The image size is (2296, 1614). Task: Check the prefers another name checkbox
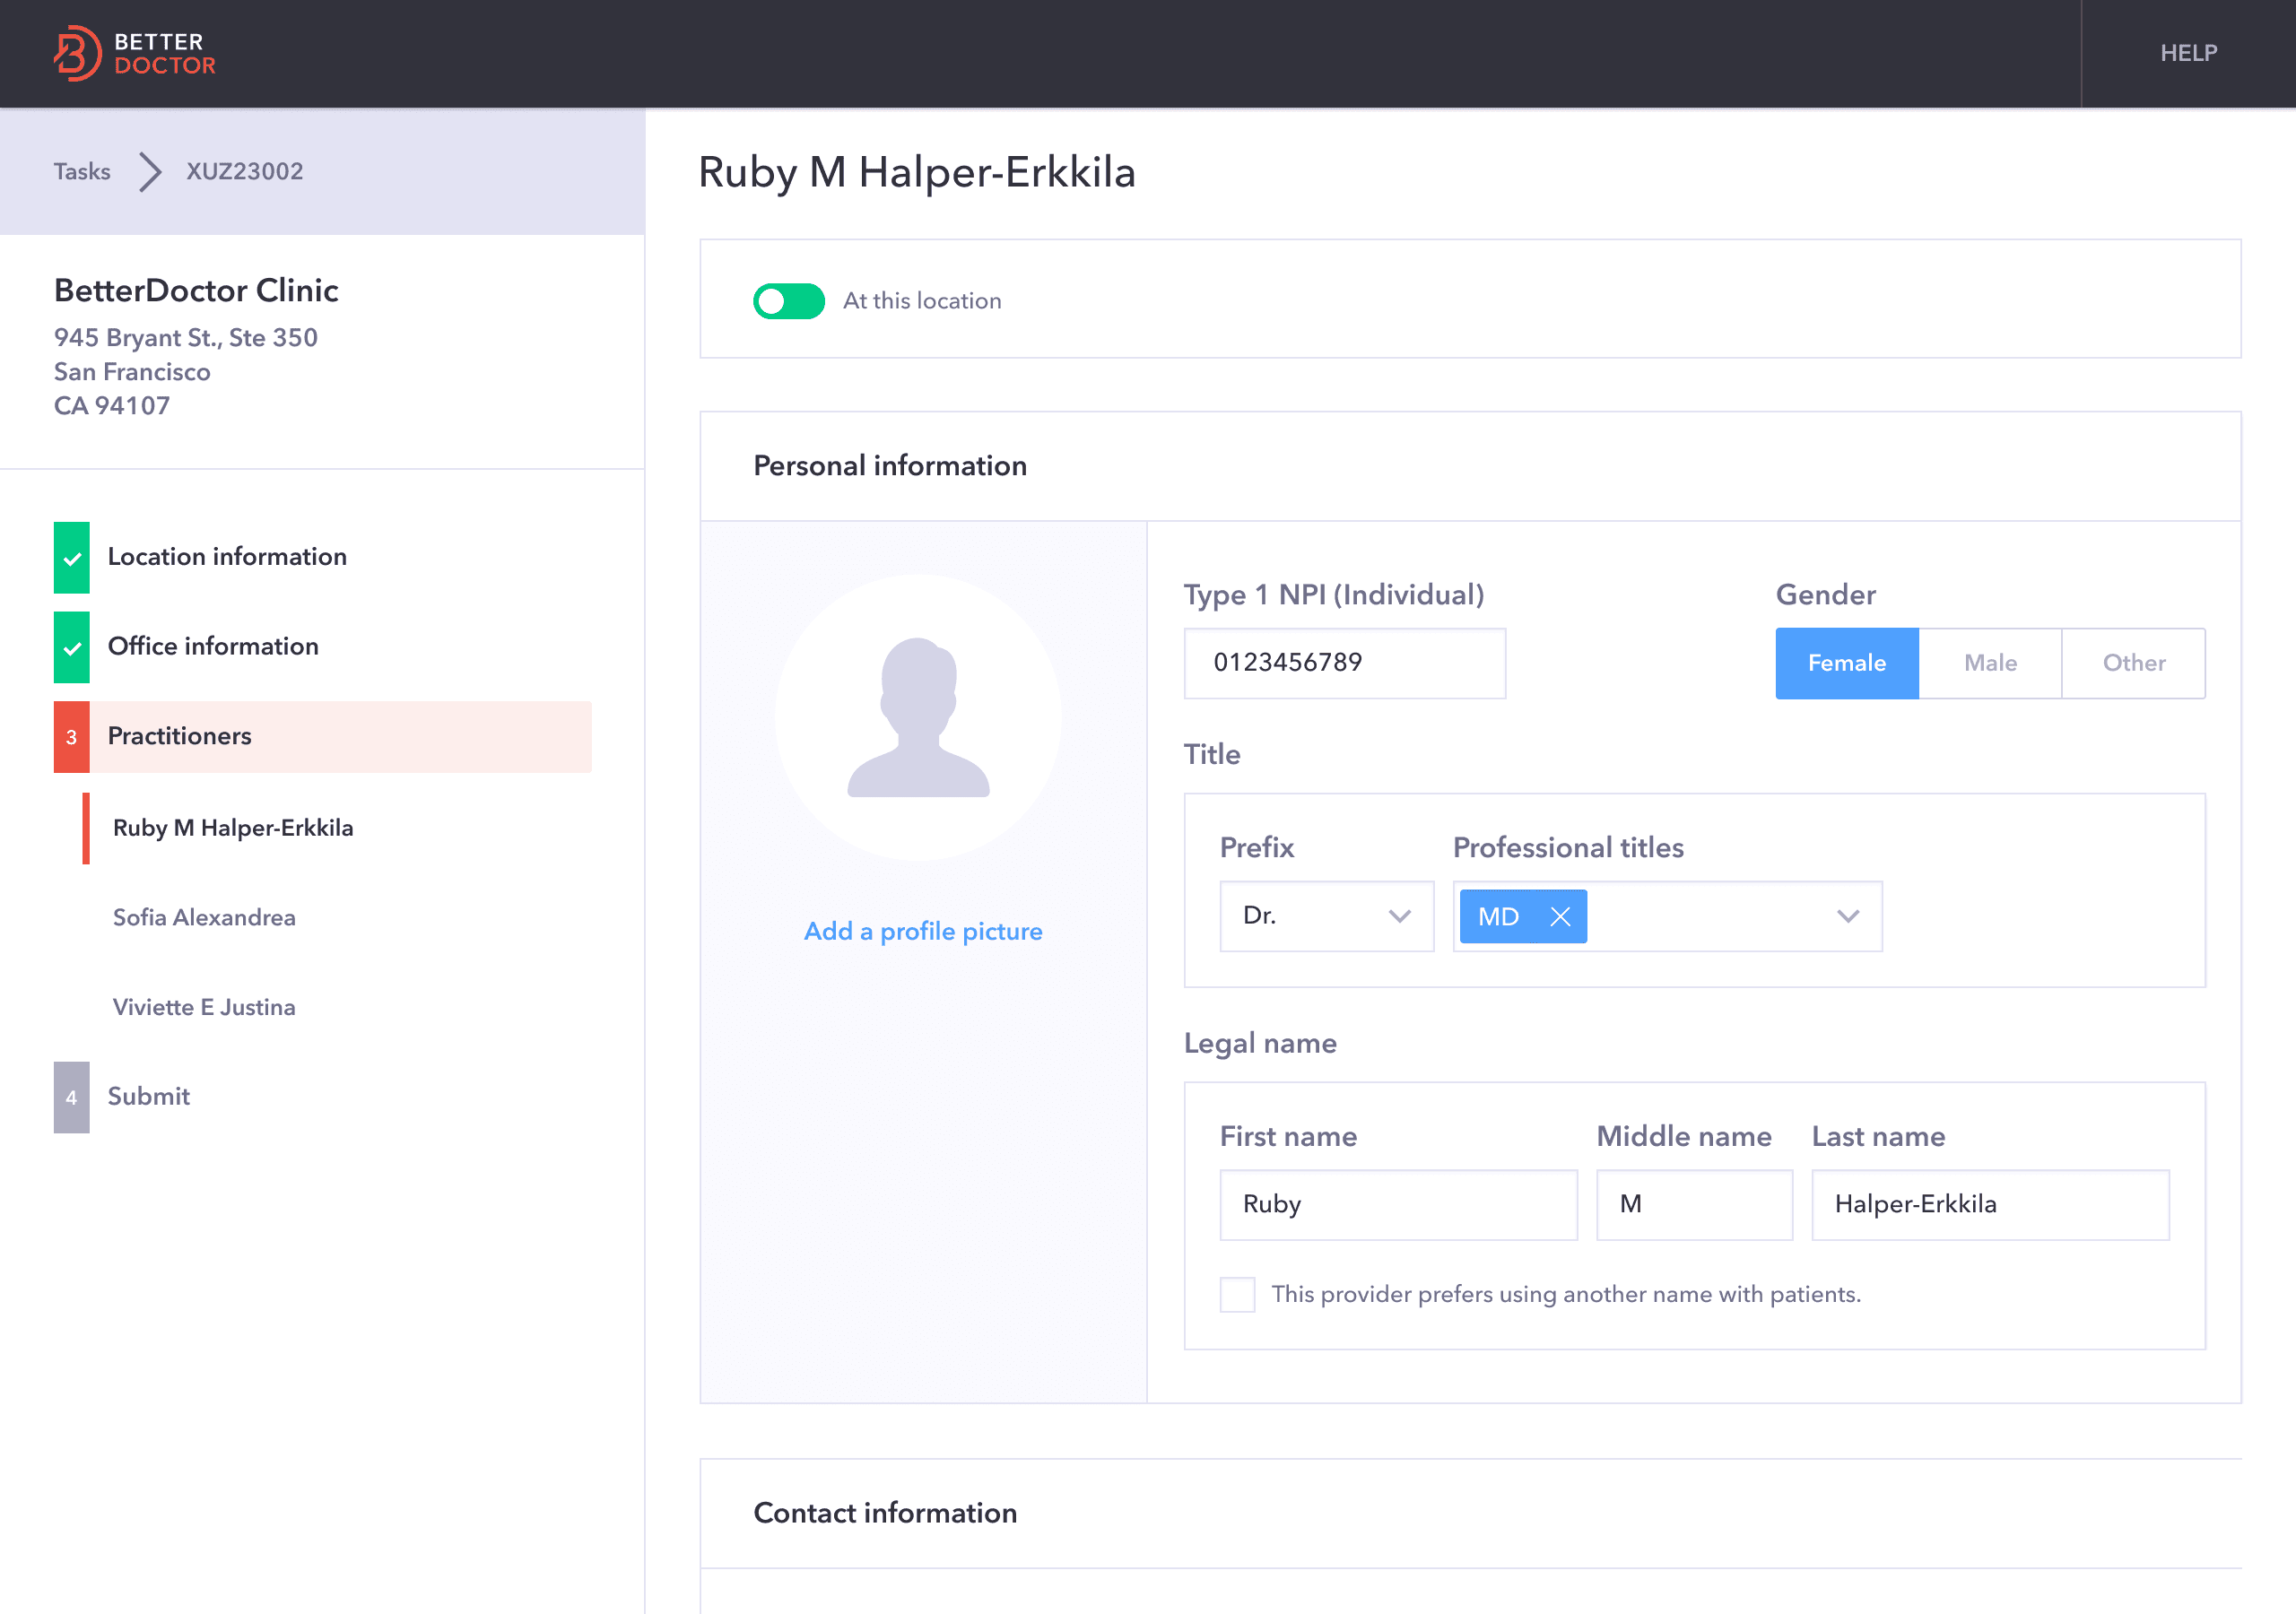point(1237,1294)
